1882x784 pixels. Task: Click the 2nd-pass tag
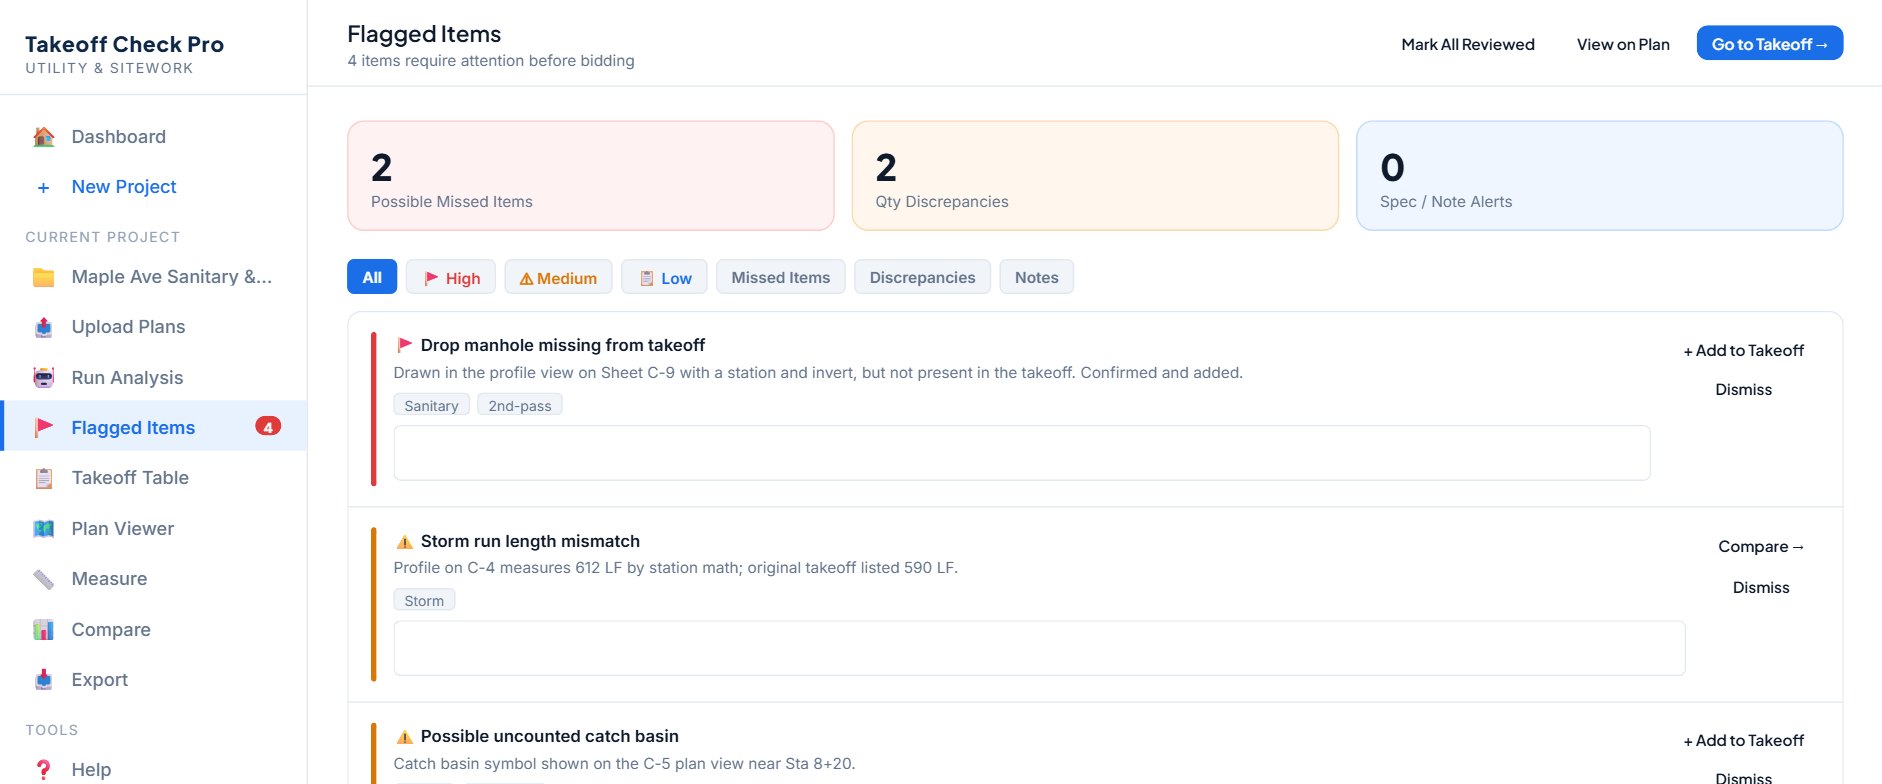click(x=520, y=405)
